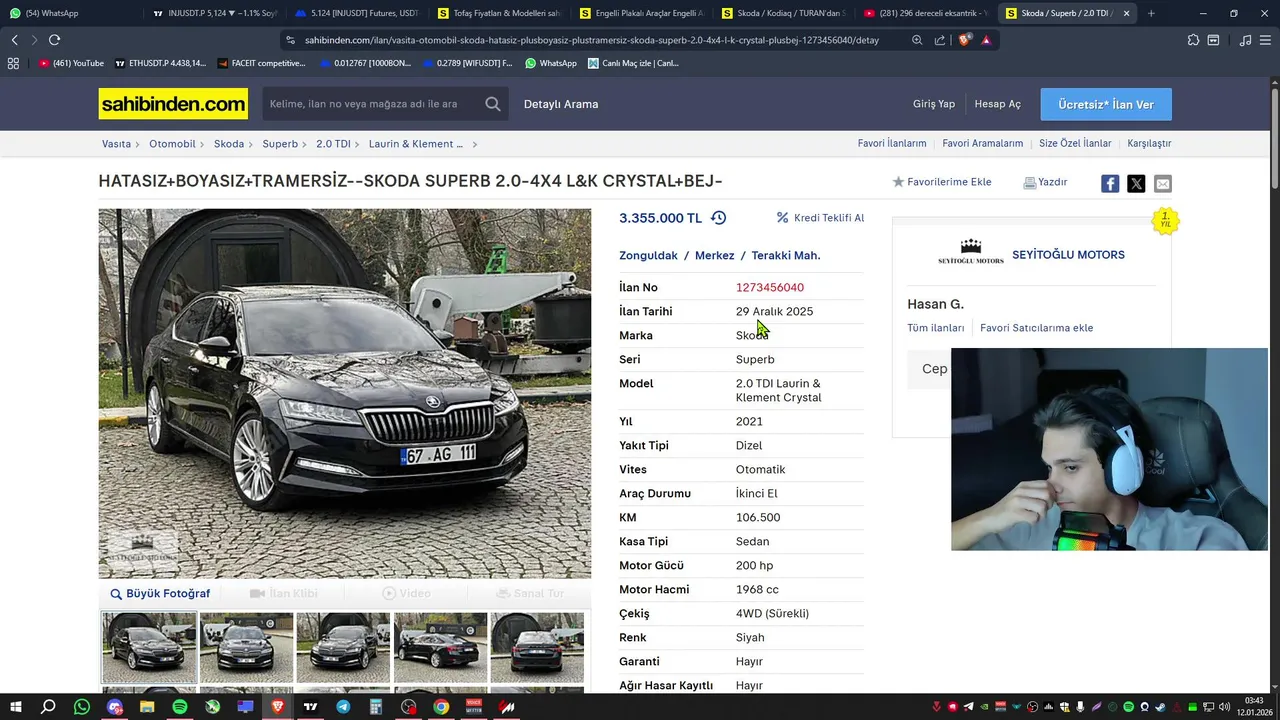Viewport: 1280px width, 720px height.
Task: Open Brave Shields lion icon
Action: click(x=964, y=40)
